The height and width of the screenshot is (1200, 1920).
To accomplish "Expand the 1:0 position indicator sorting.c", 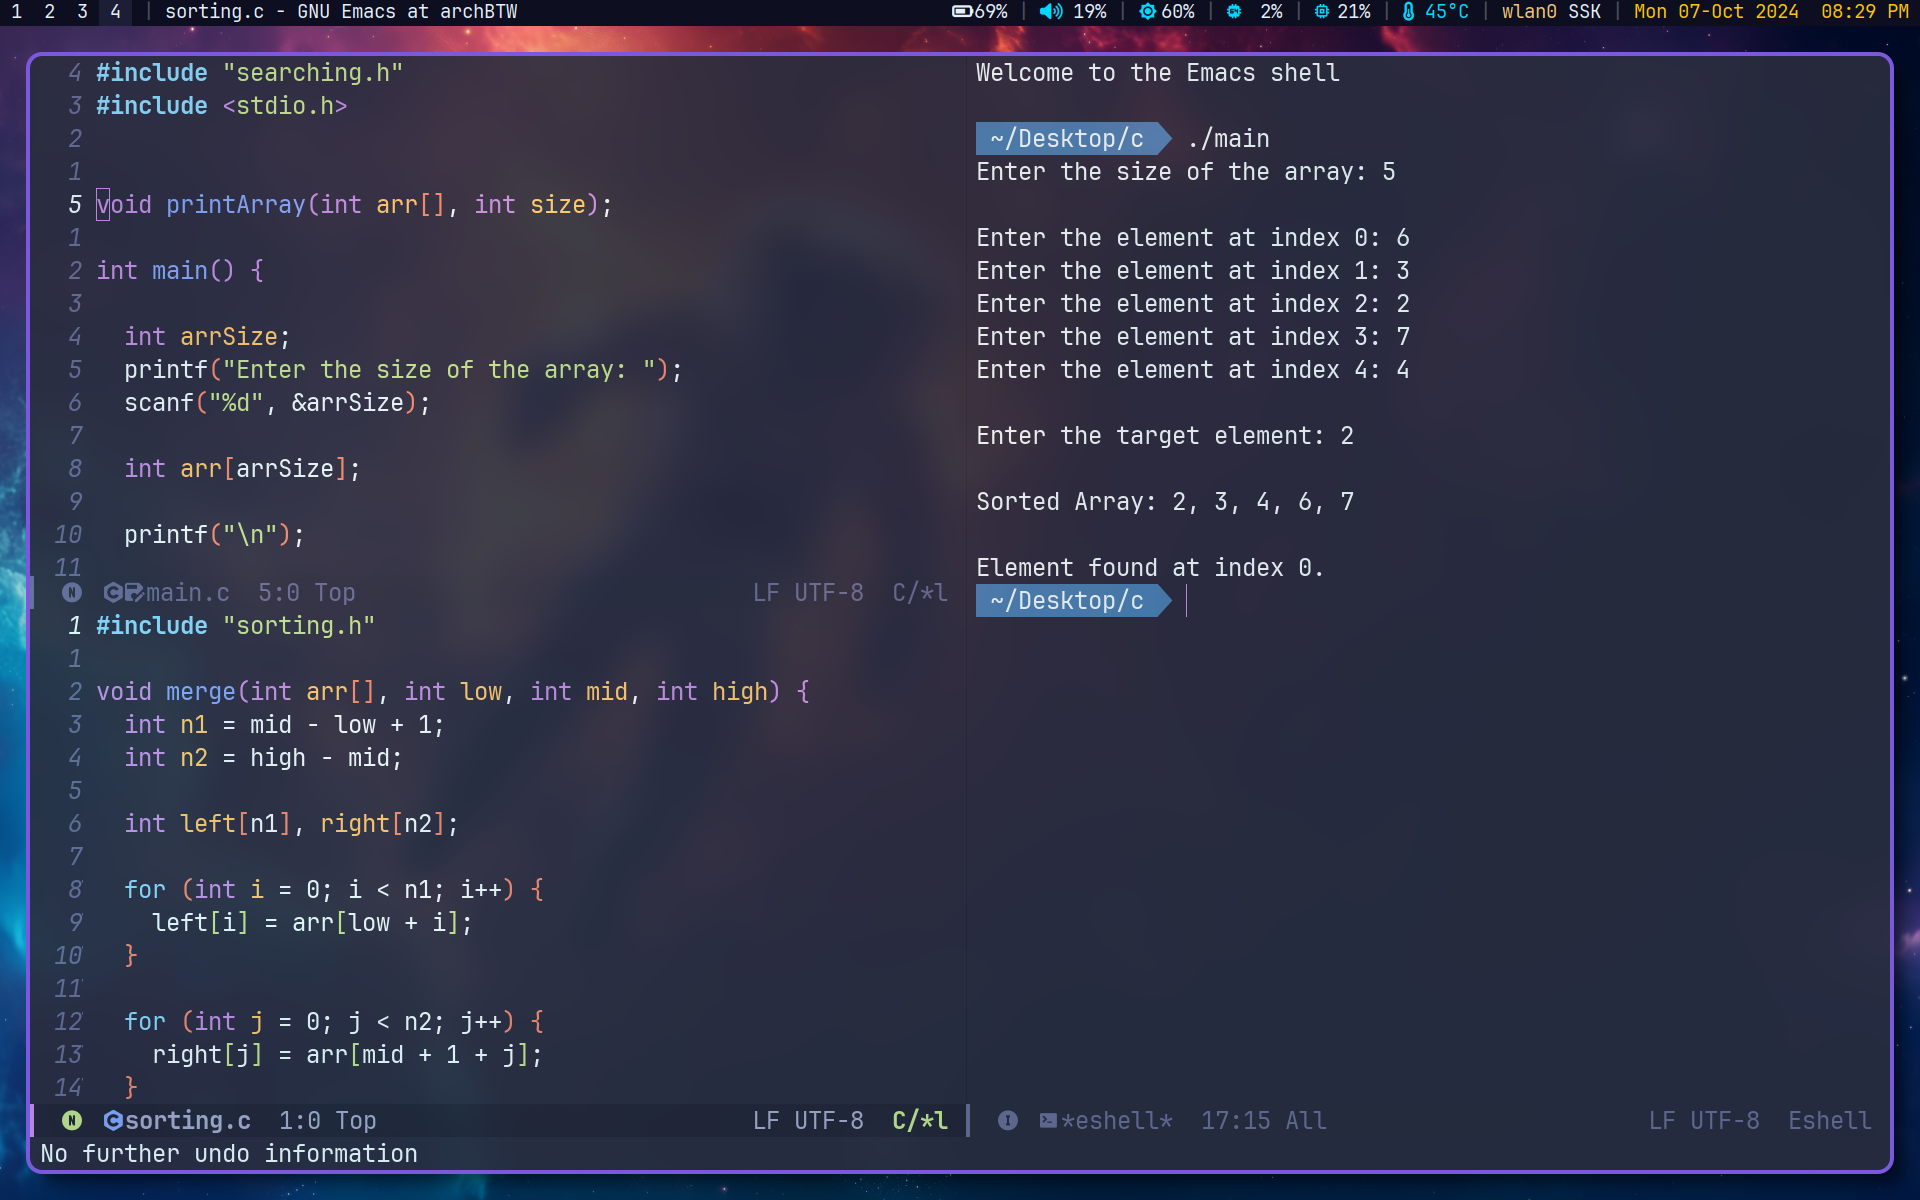I will pyautogui.click(x=301, y=1120).
